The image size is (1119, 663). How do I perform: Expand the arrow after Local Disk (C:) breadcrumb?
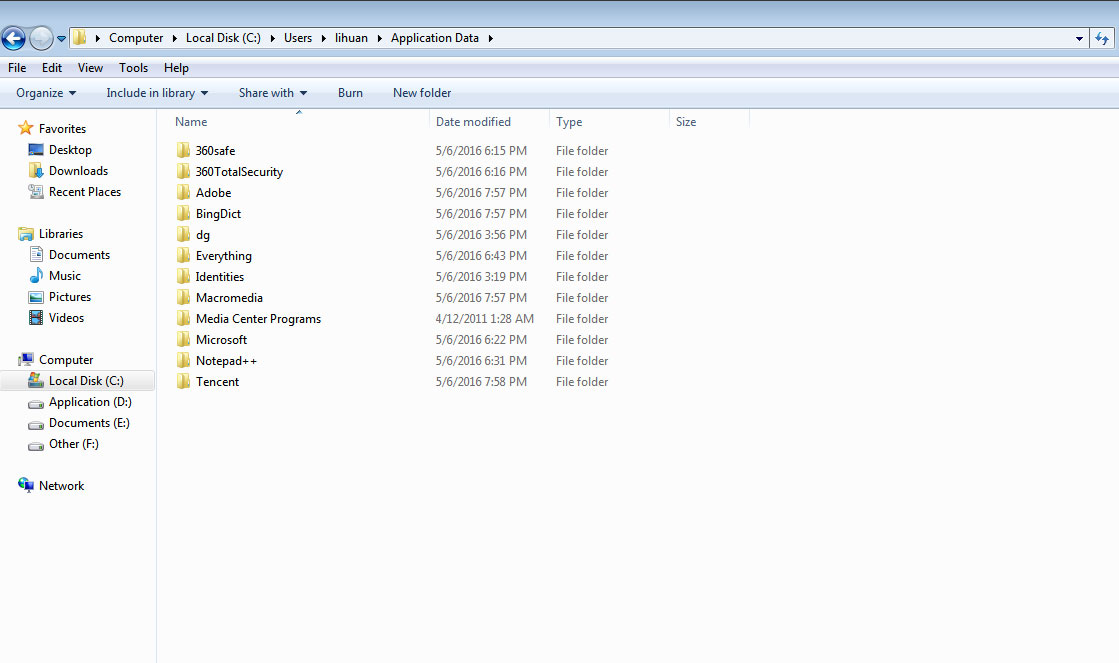(273, 39)
